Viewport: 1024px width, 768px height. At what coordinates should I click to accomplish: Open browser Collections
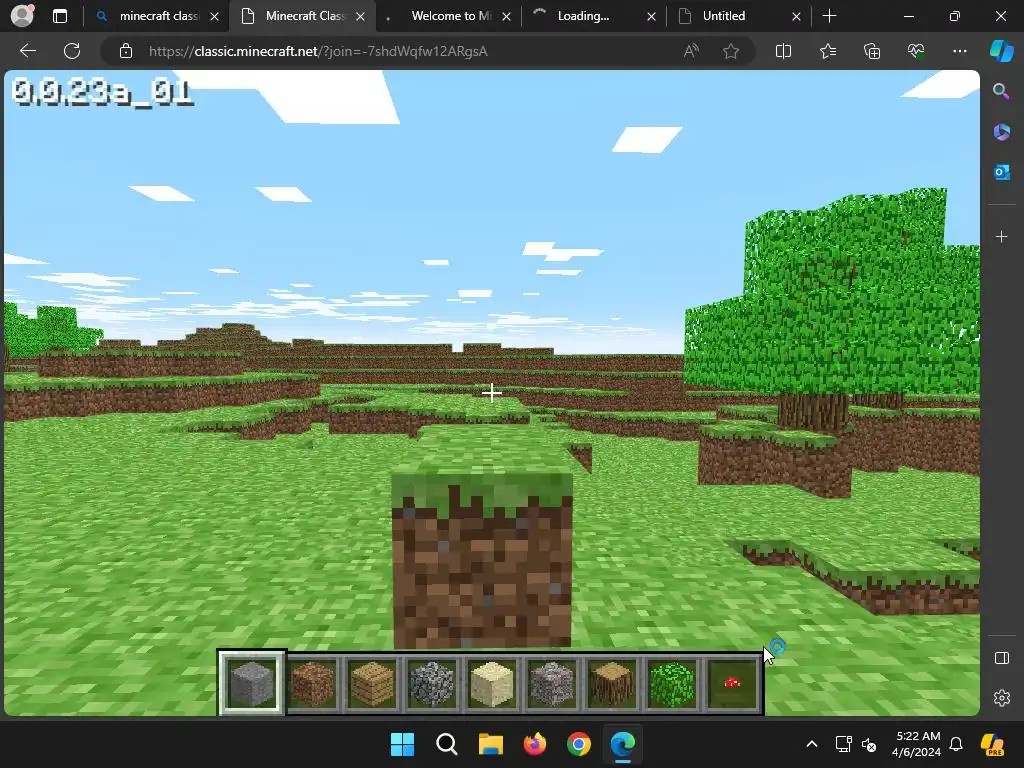point(872,51)
